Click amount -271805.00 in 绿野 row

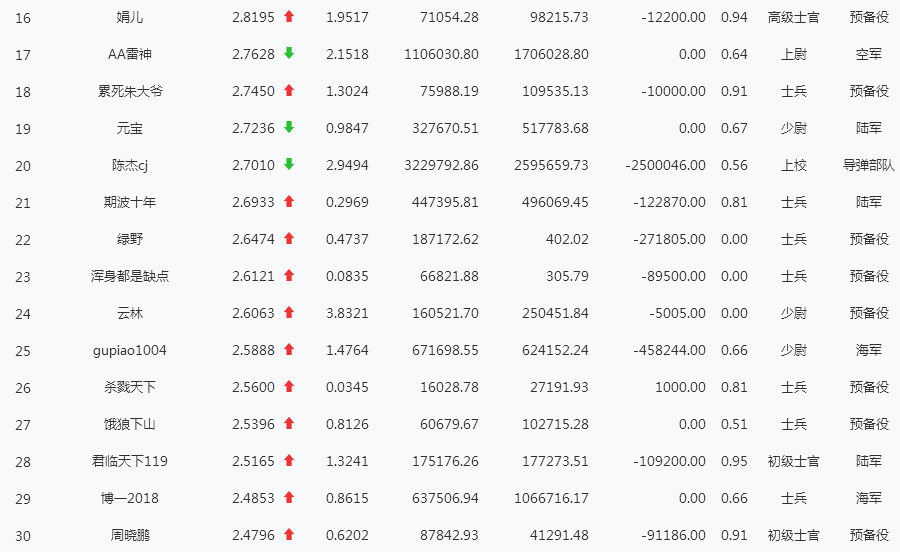pos(669,239)
